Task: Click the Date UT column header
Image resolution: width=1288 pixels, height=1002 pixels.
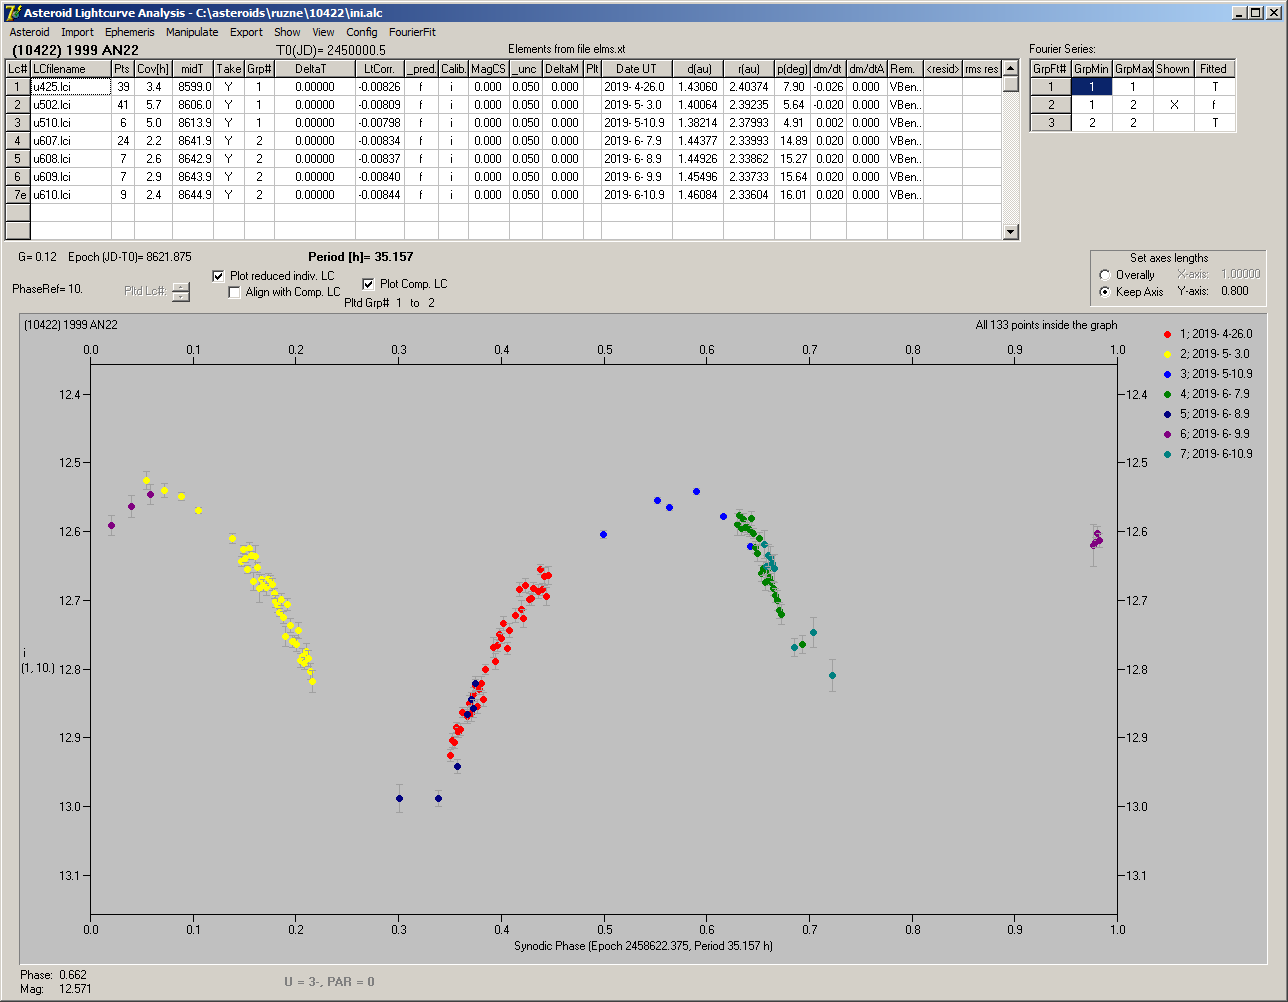Action: point(637,69)
